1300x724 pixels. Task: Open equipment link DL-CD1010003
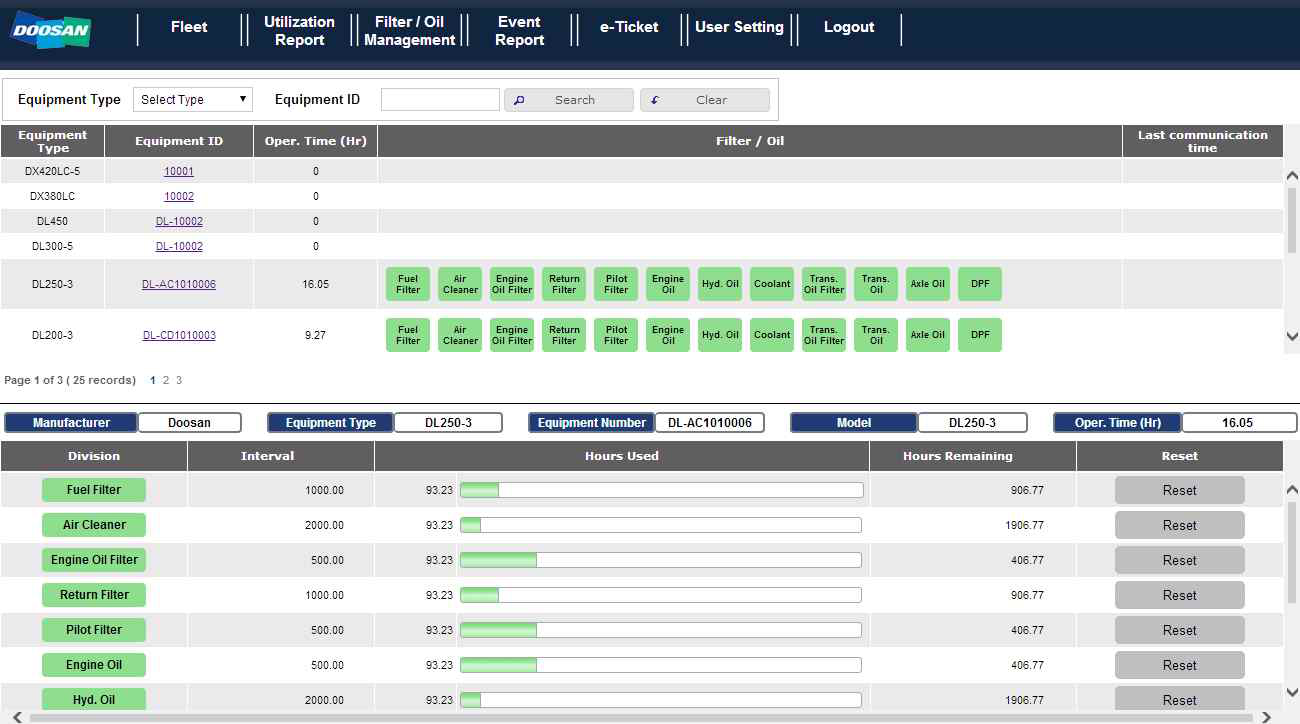(x=179, y=335)
